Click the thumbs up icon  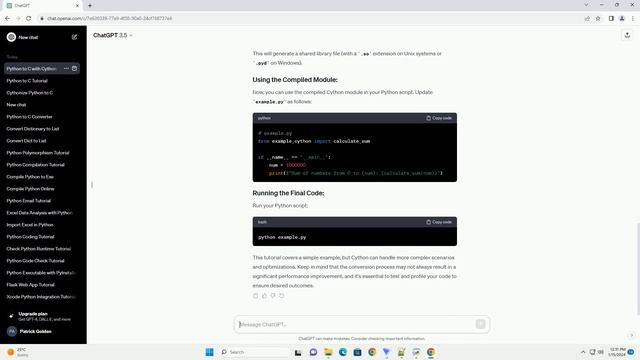coord(264,296)
